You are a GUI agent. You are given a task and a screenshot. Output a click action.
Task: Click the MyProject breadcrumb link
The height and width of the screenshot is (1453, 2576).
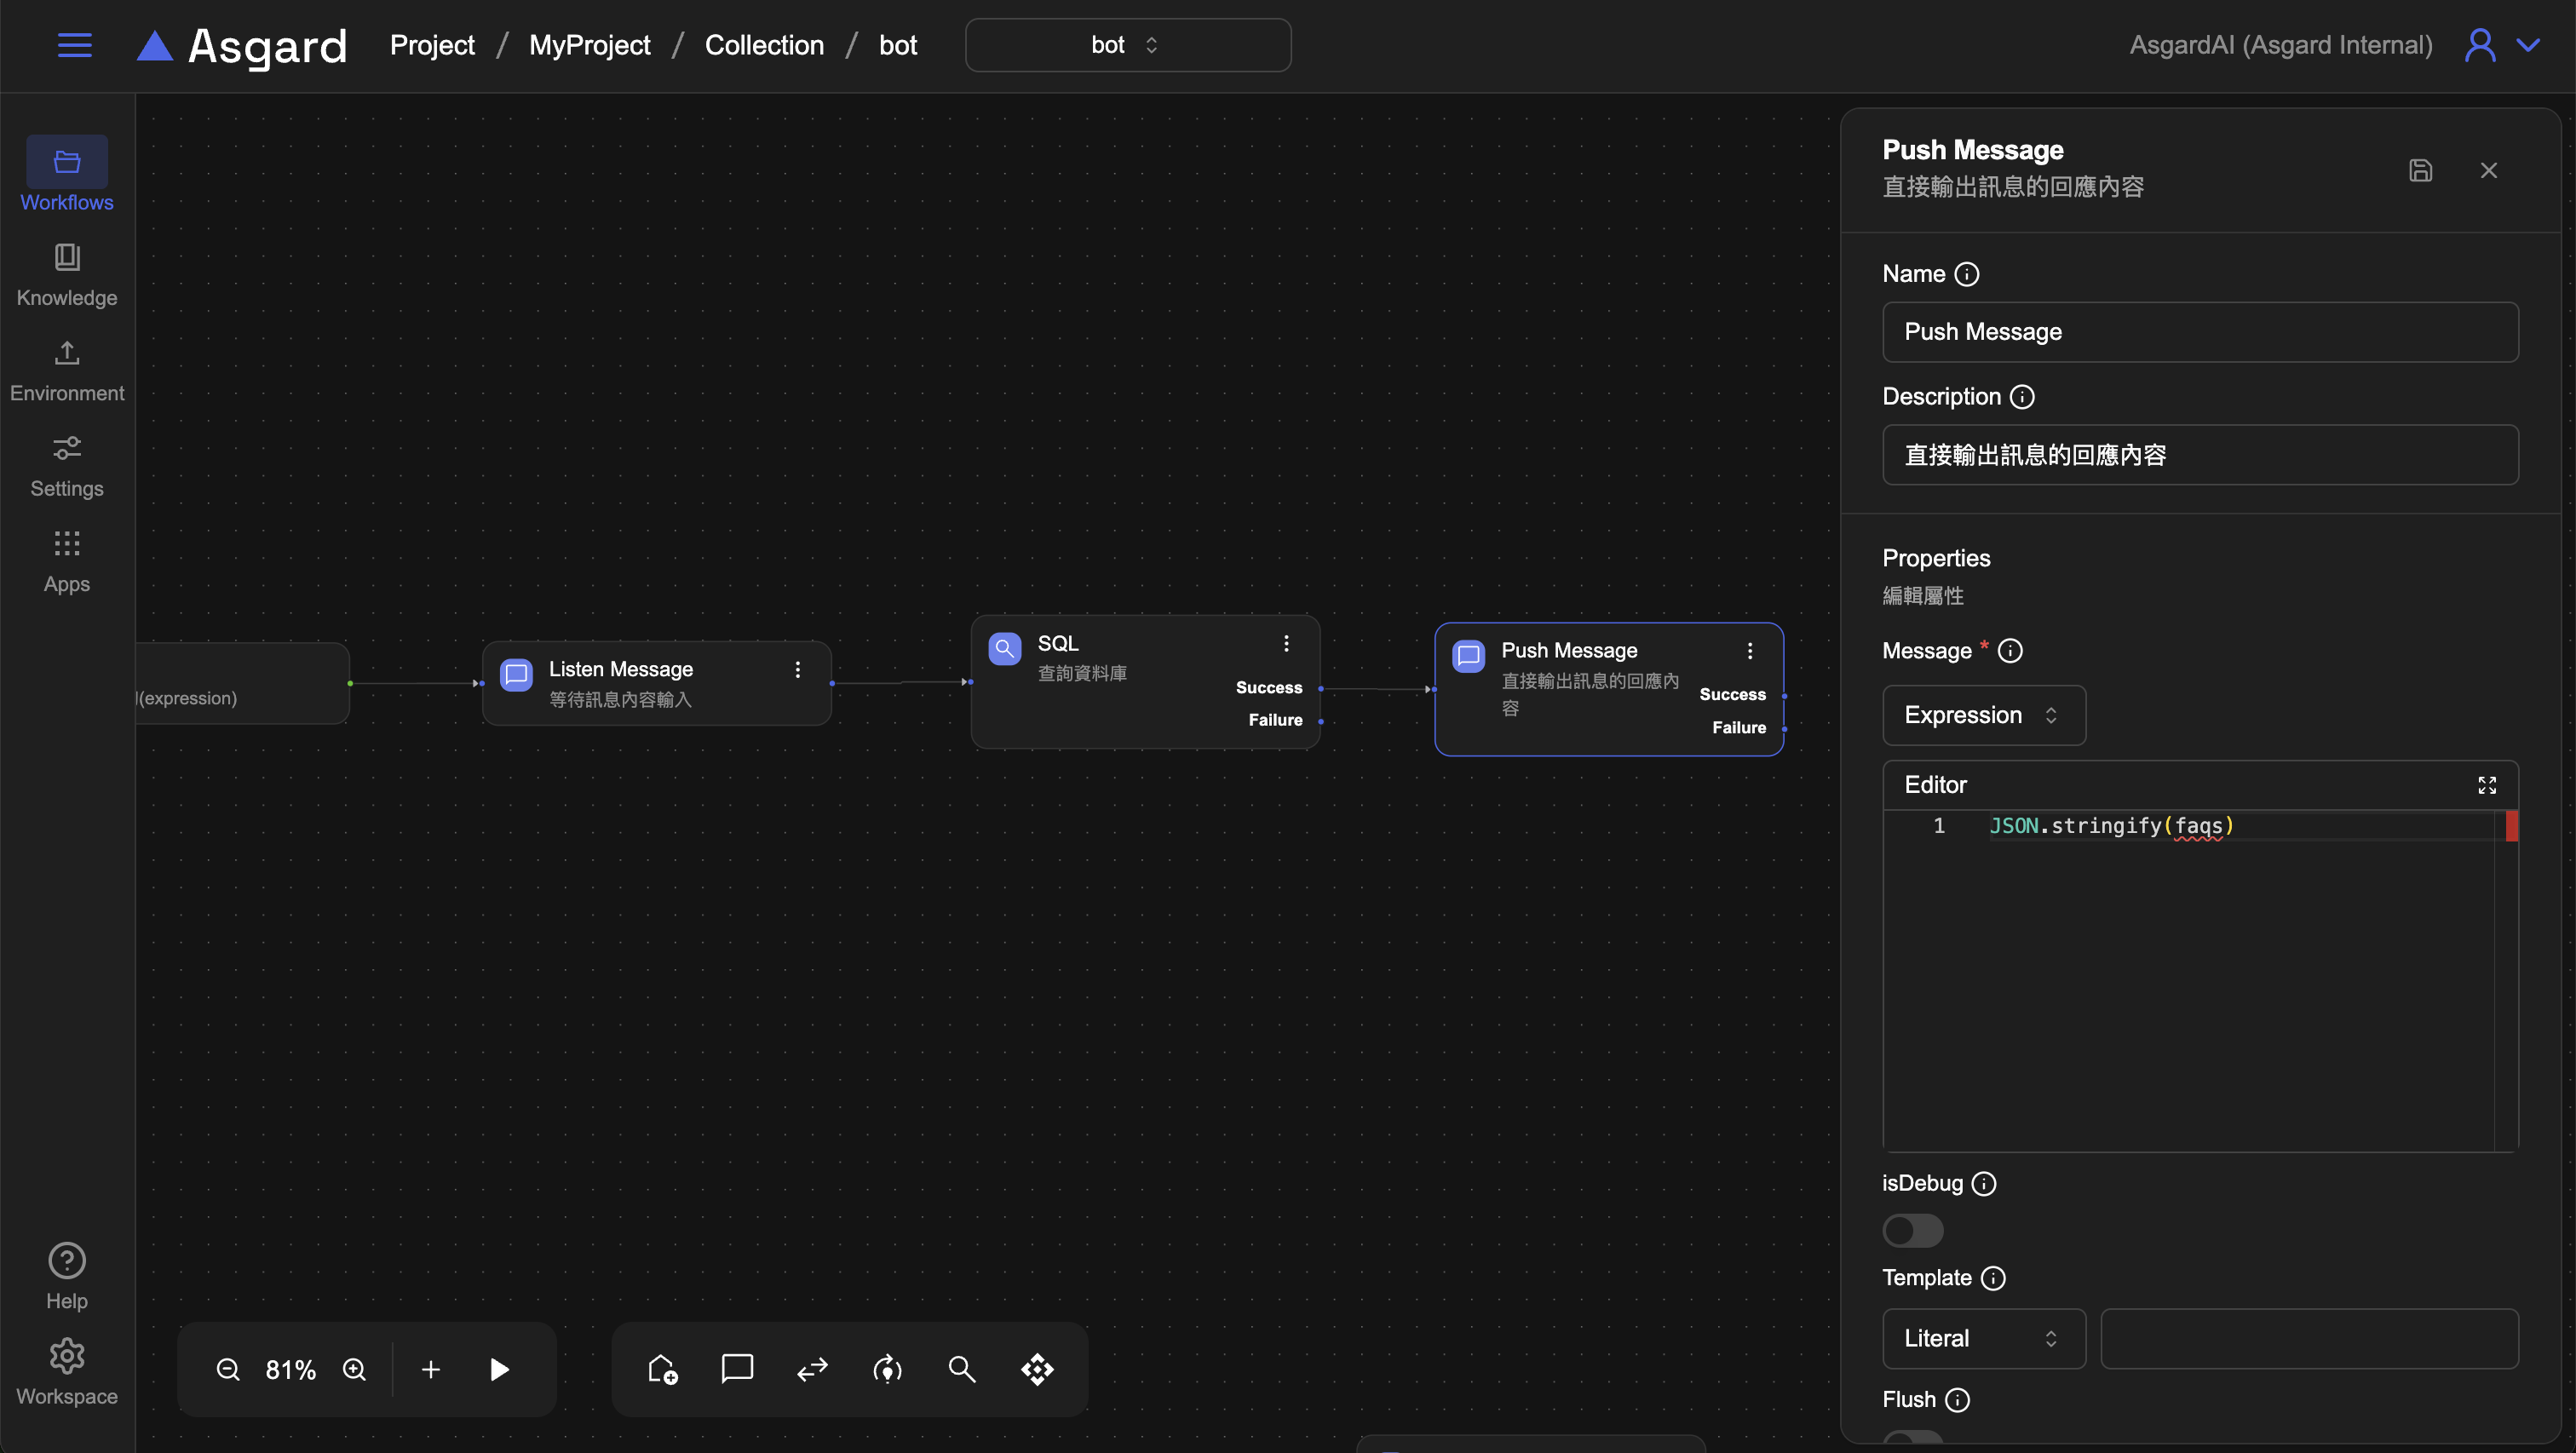click(x=589, y=45)
